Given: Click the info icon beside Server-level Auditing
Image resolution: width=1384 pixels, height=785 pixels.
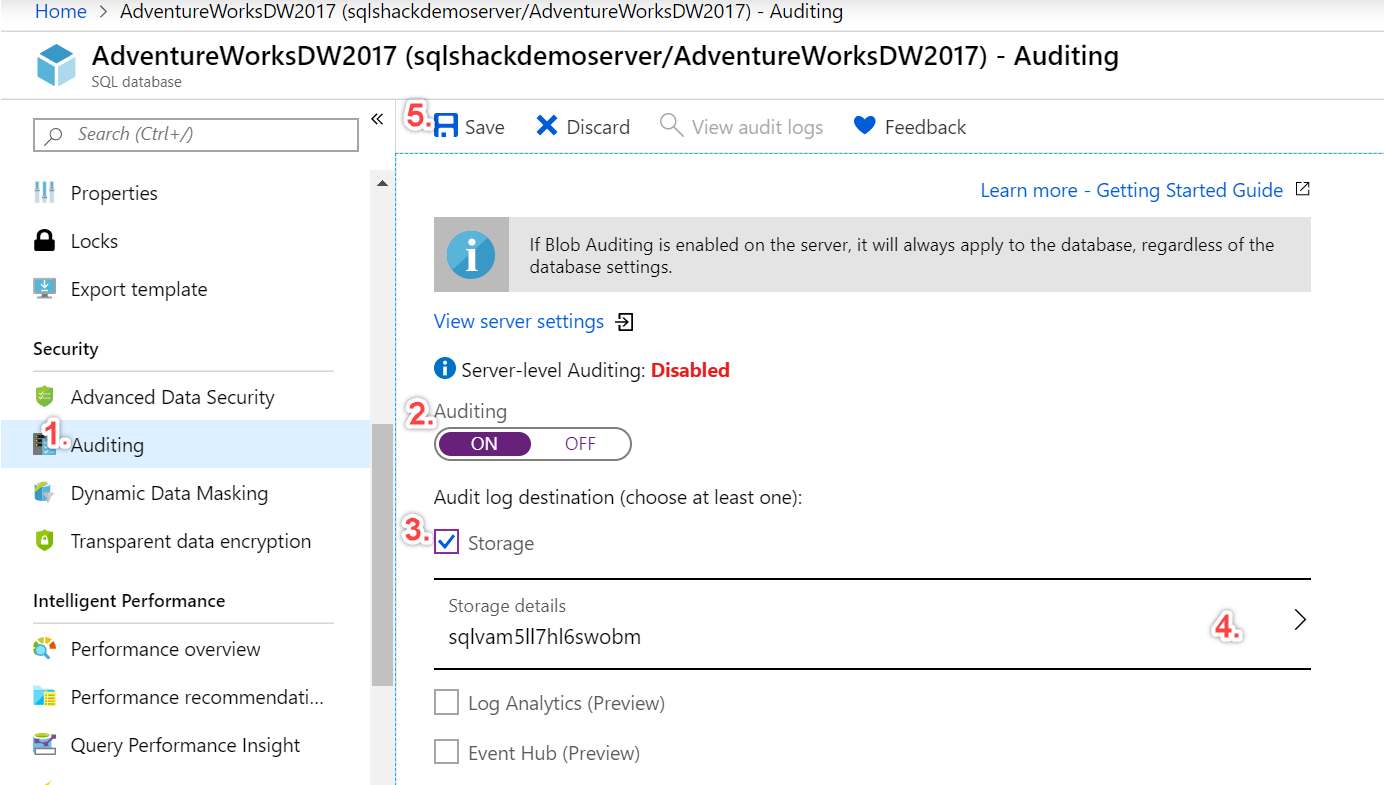Looking at the screenshot, I should coord(445,369).
